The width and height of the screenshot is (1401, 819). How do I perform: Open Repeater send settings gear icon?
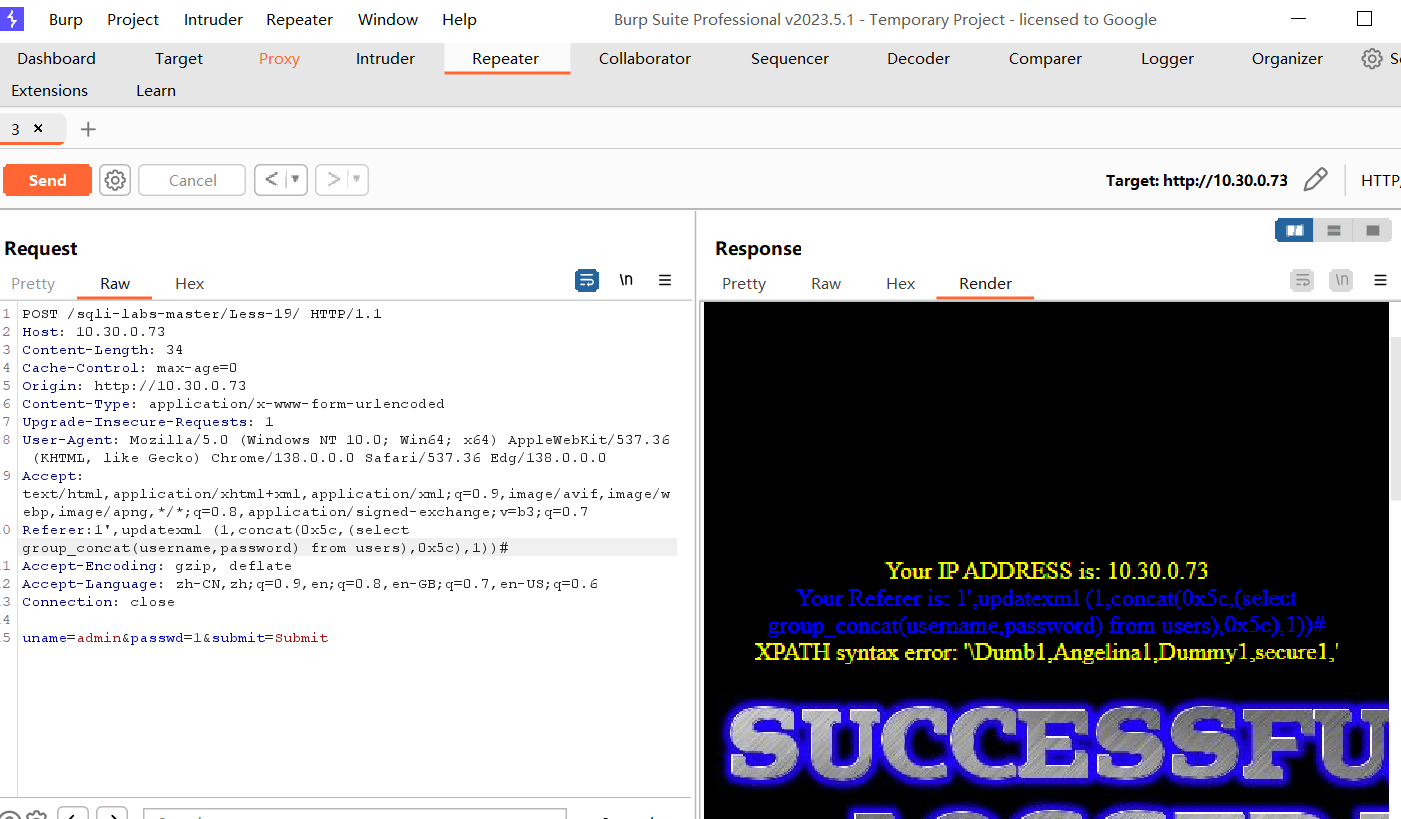point(116,180)
